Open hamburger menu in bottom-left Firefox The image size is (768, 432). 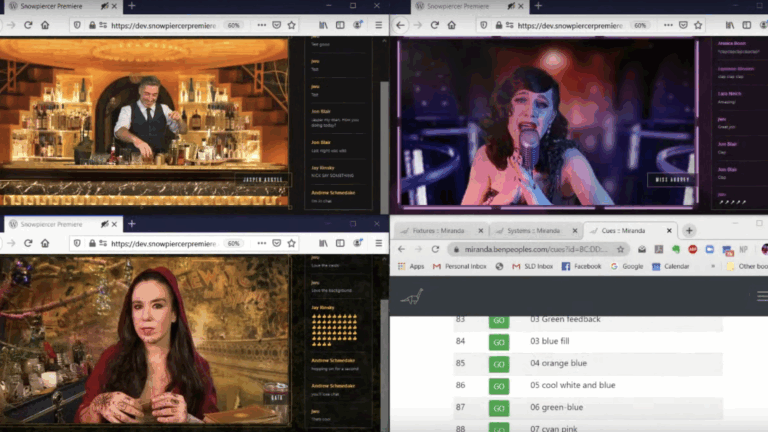(x=379, y=243)
